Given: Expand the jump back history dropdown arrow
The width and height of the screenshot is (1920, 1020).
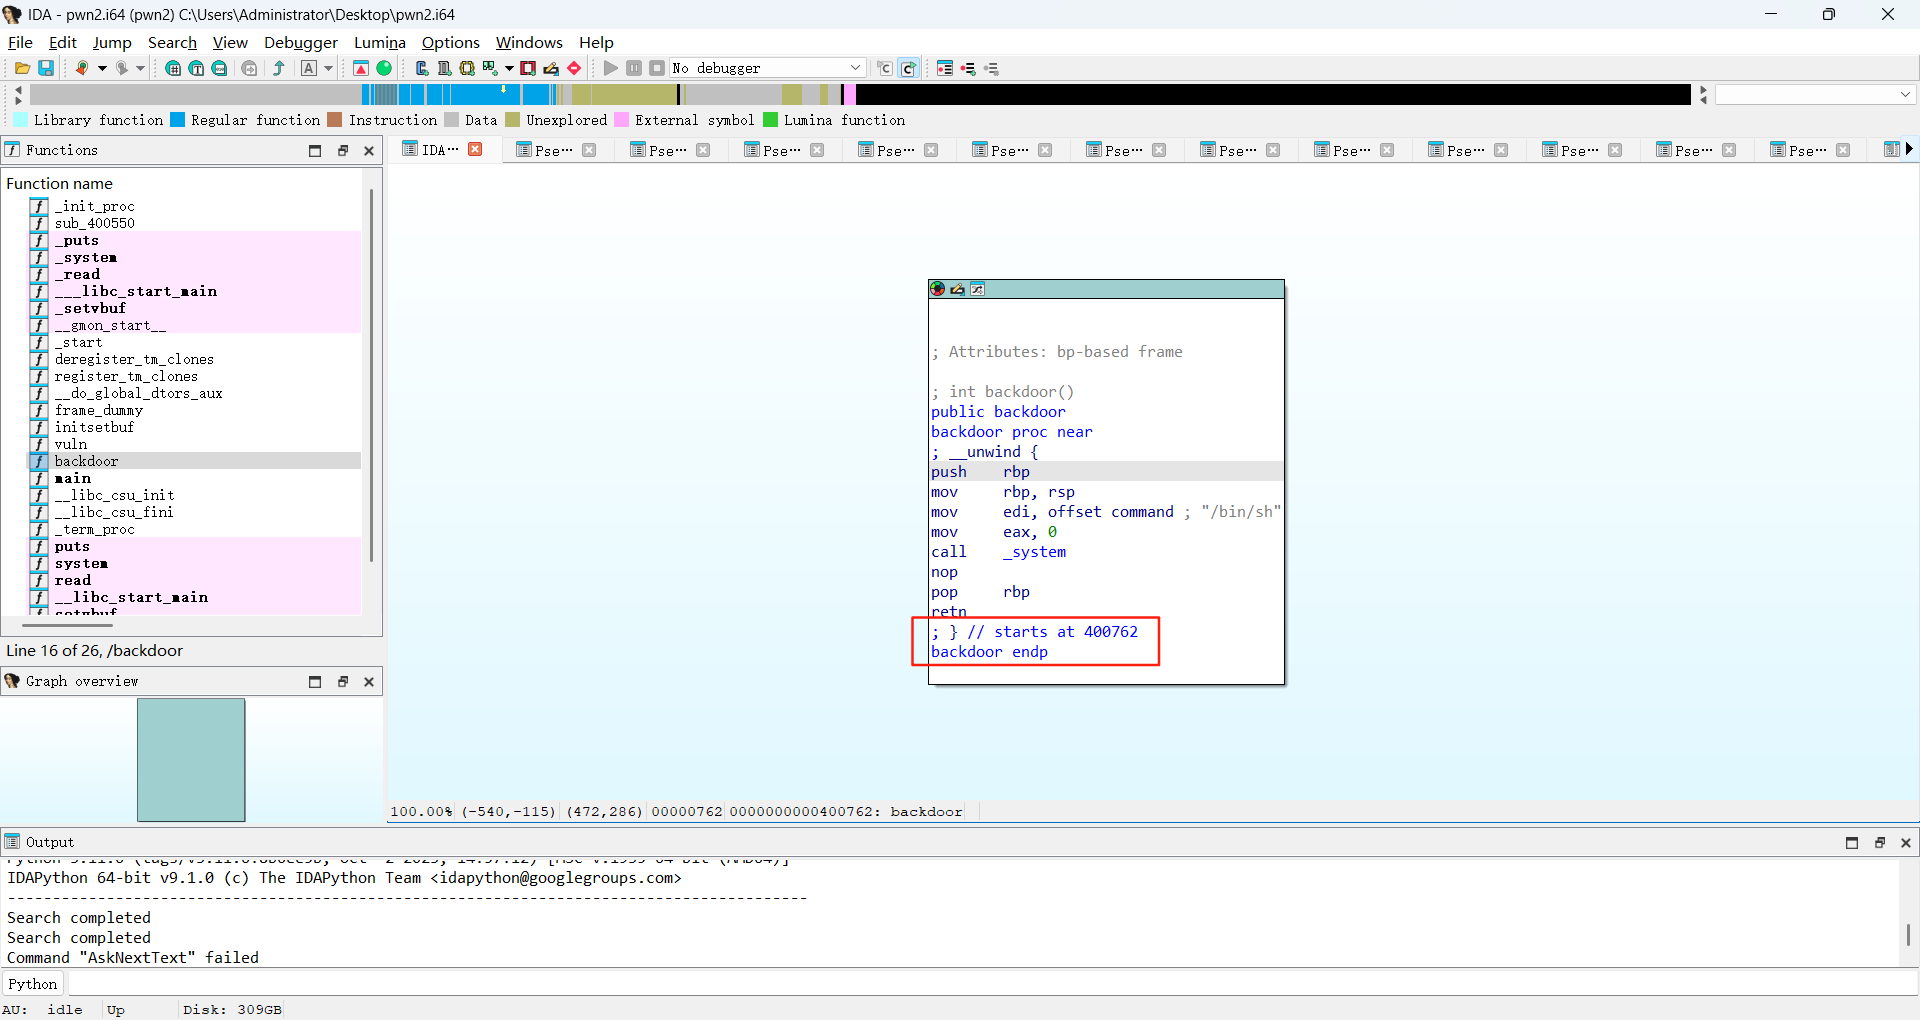Looking at the screenshot, I should (x=102, y=68).
